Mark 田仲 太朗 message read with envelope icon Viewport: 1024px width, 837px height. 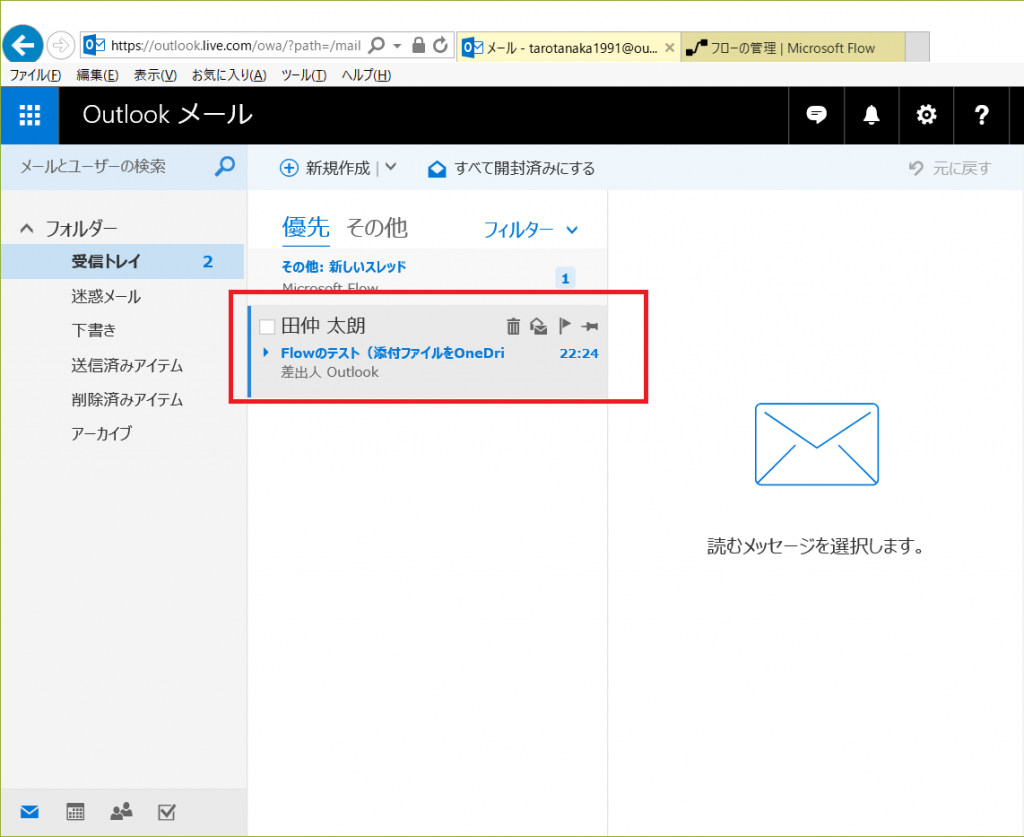coord(539,326)
